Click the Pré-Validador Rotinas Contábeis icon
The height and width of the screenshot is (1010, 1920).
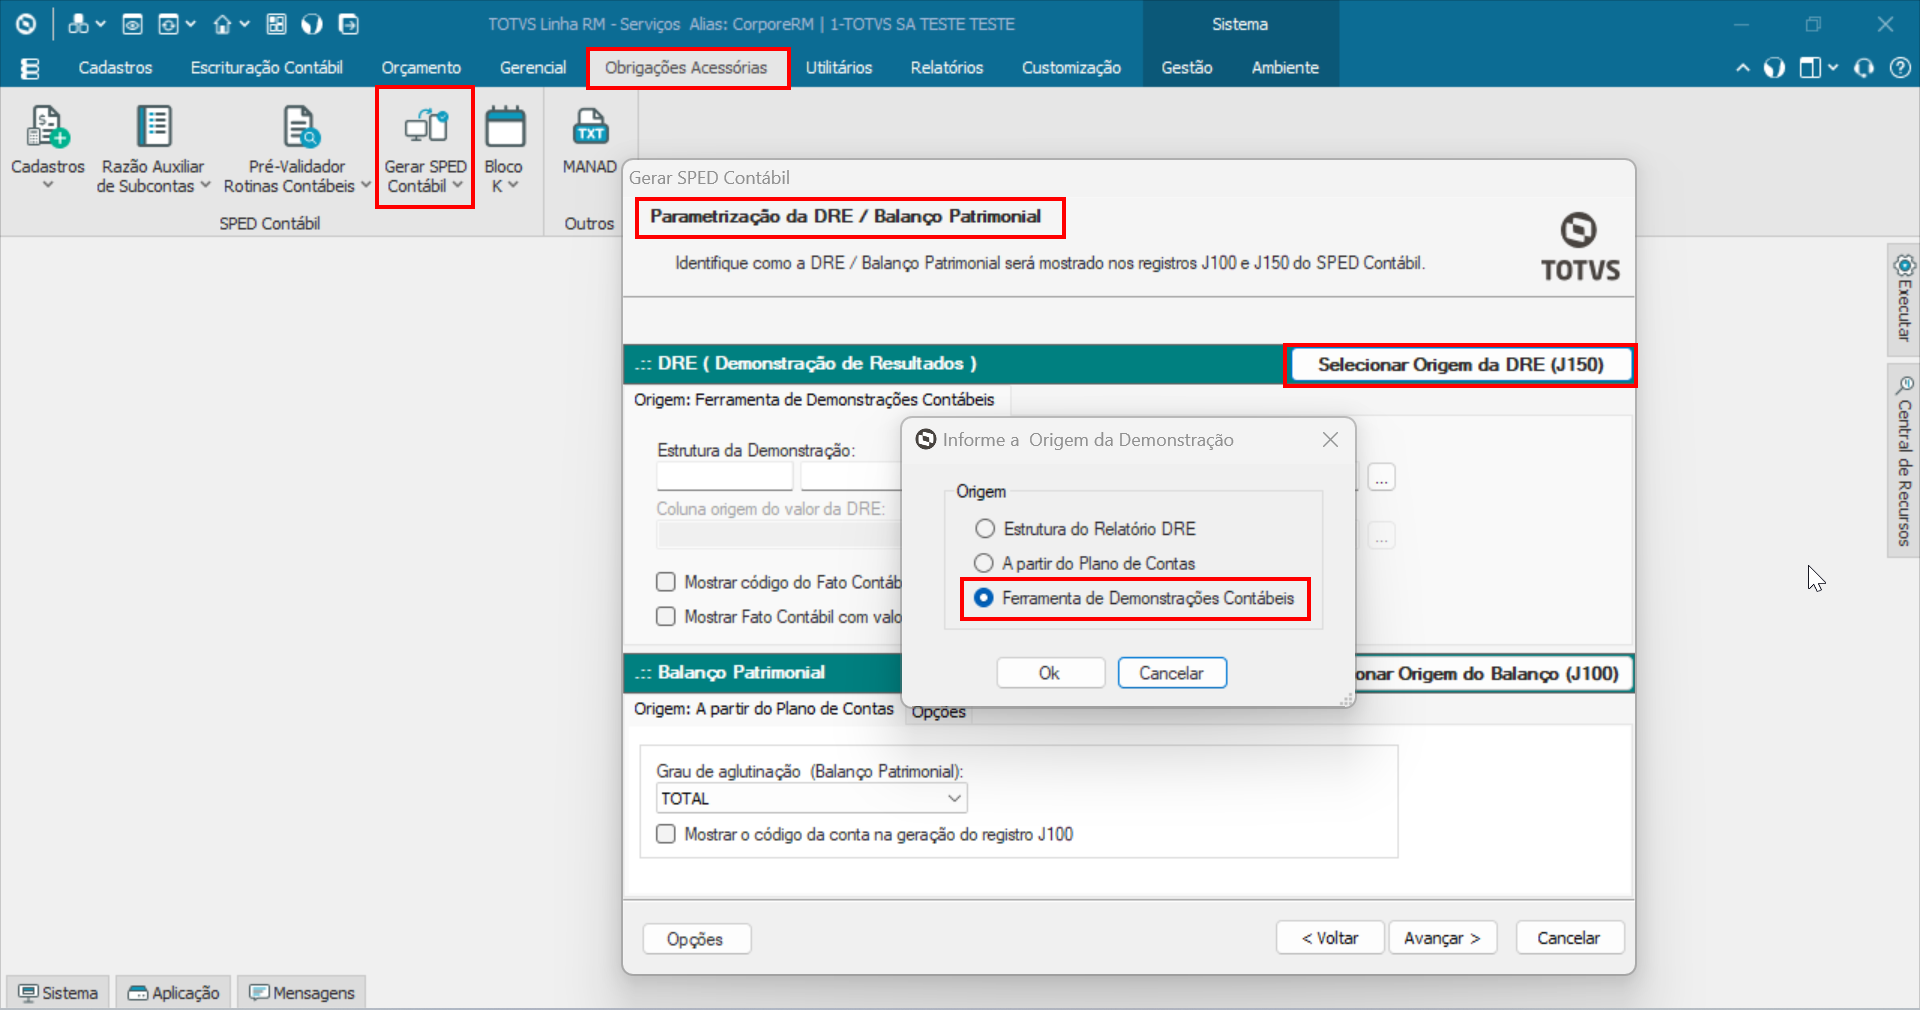click(x=299, y=127)
